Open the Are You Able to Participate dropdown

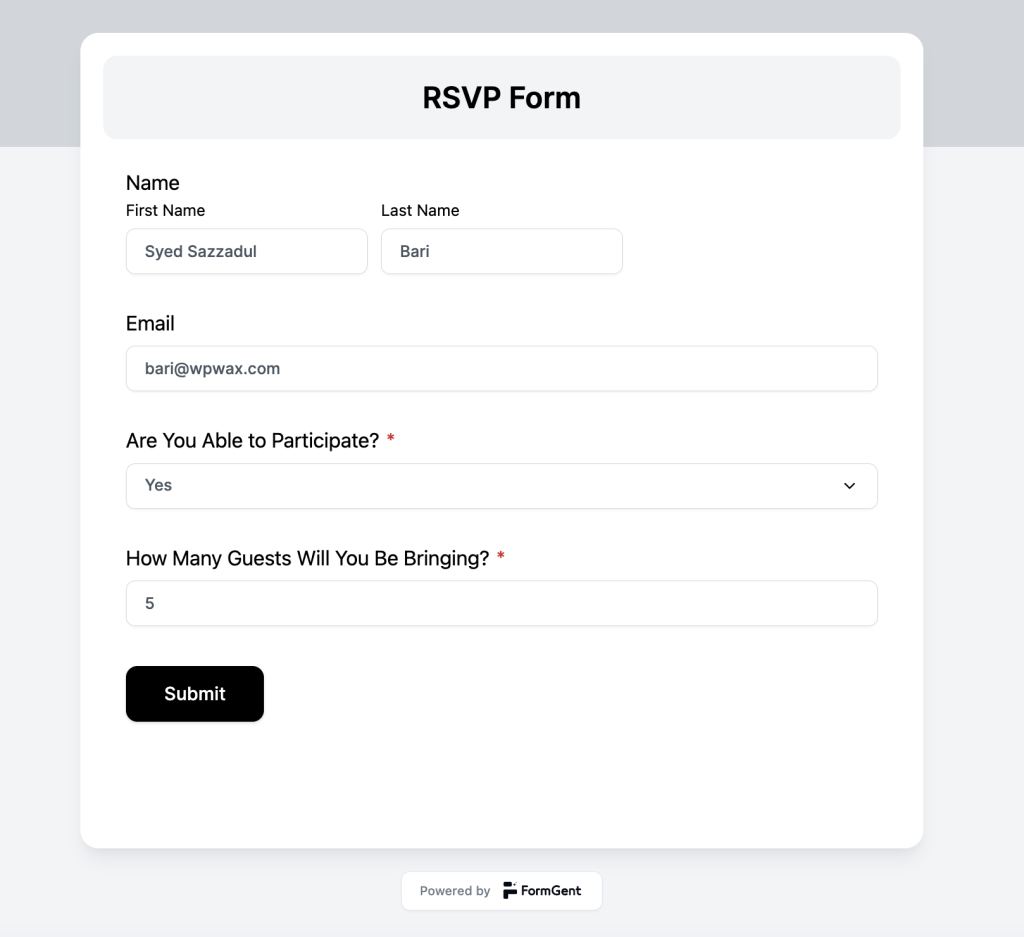coord(502,486)
